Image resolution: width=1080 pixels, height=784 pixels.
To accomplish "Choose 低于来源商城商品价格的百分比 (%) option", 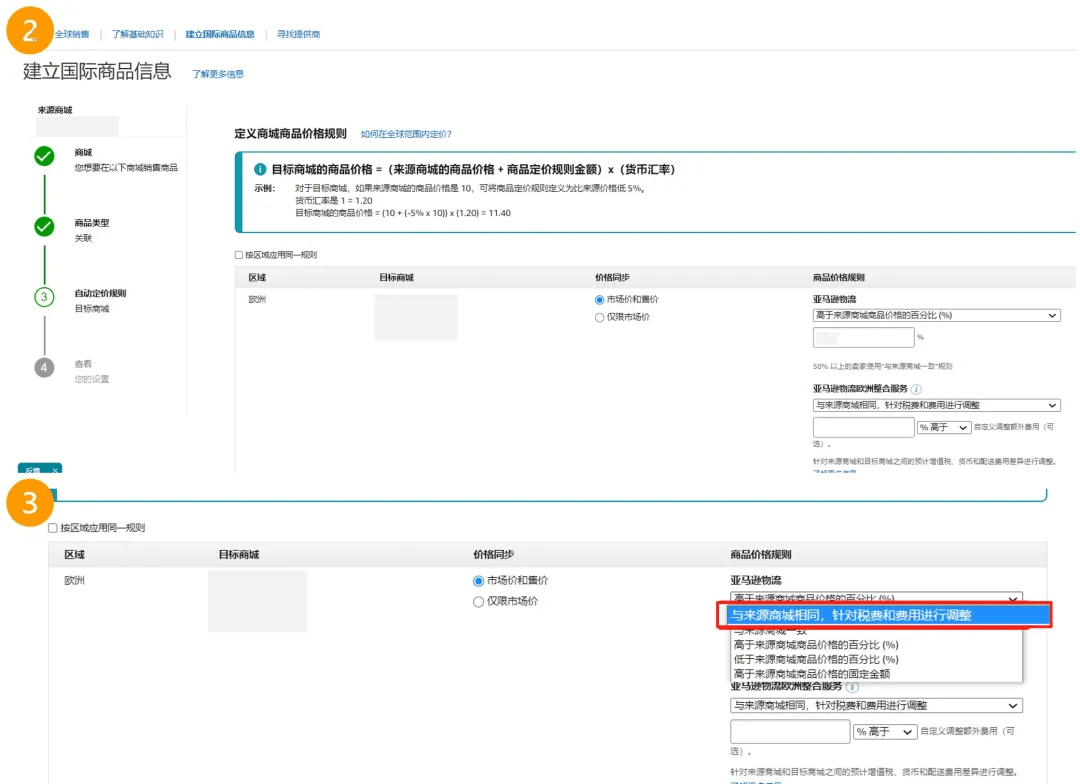I will [816, 659].
